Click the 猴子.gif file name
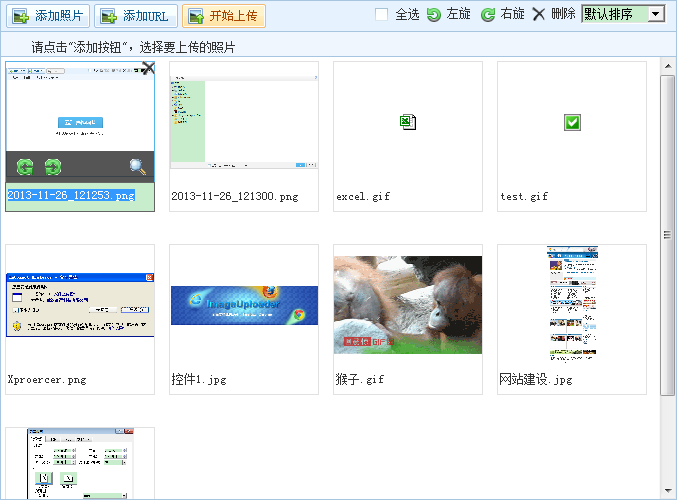This screenshot has height=500, width=677. (360, 380)
